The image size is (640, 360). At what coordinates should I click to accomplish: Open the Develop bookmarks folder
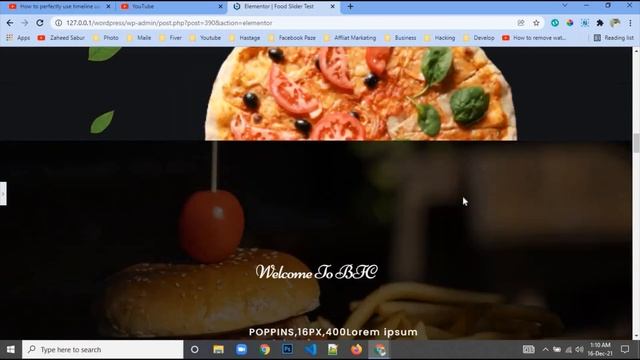(x=479, y=38)
